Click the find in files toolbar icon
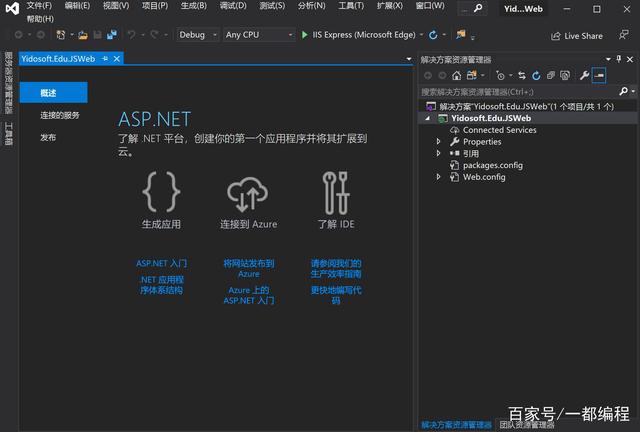 pos(461,35)
